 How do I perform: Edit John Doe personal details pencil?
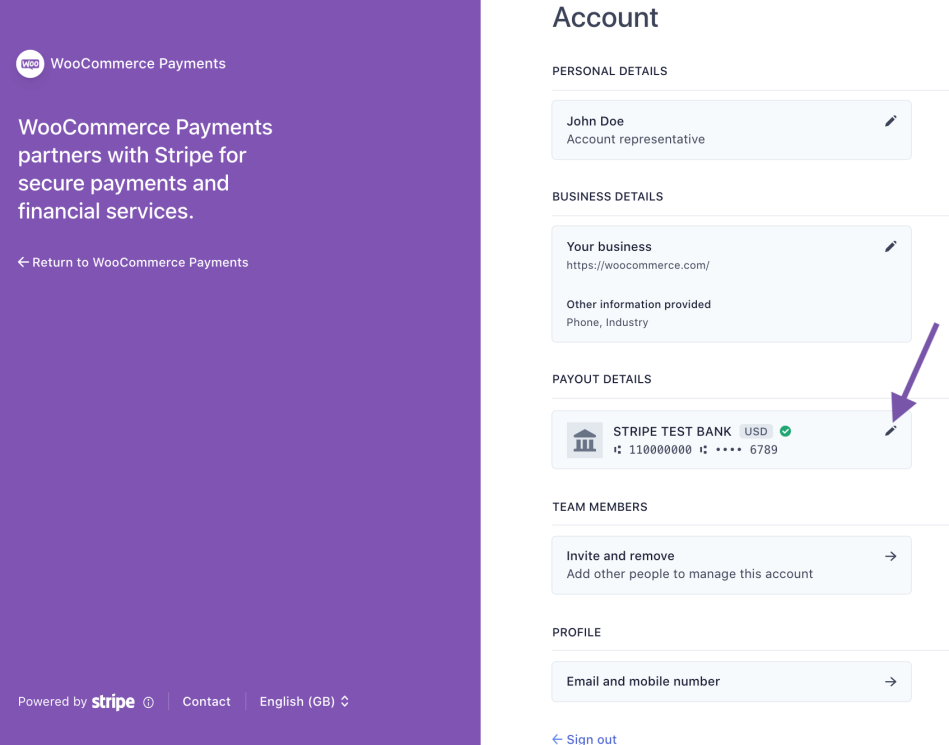coord(891,121)
